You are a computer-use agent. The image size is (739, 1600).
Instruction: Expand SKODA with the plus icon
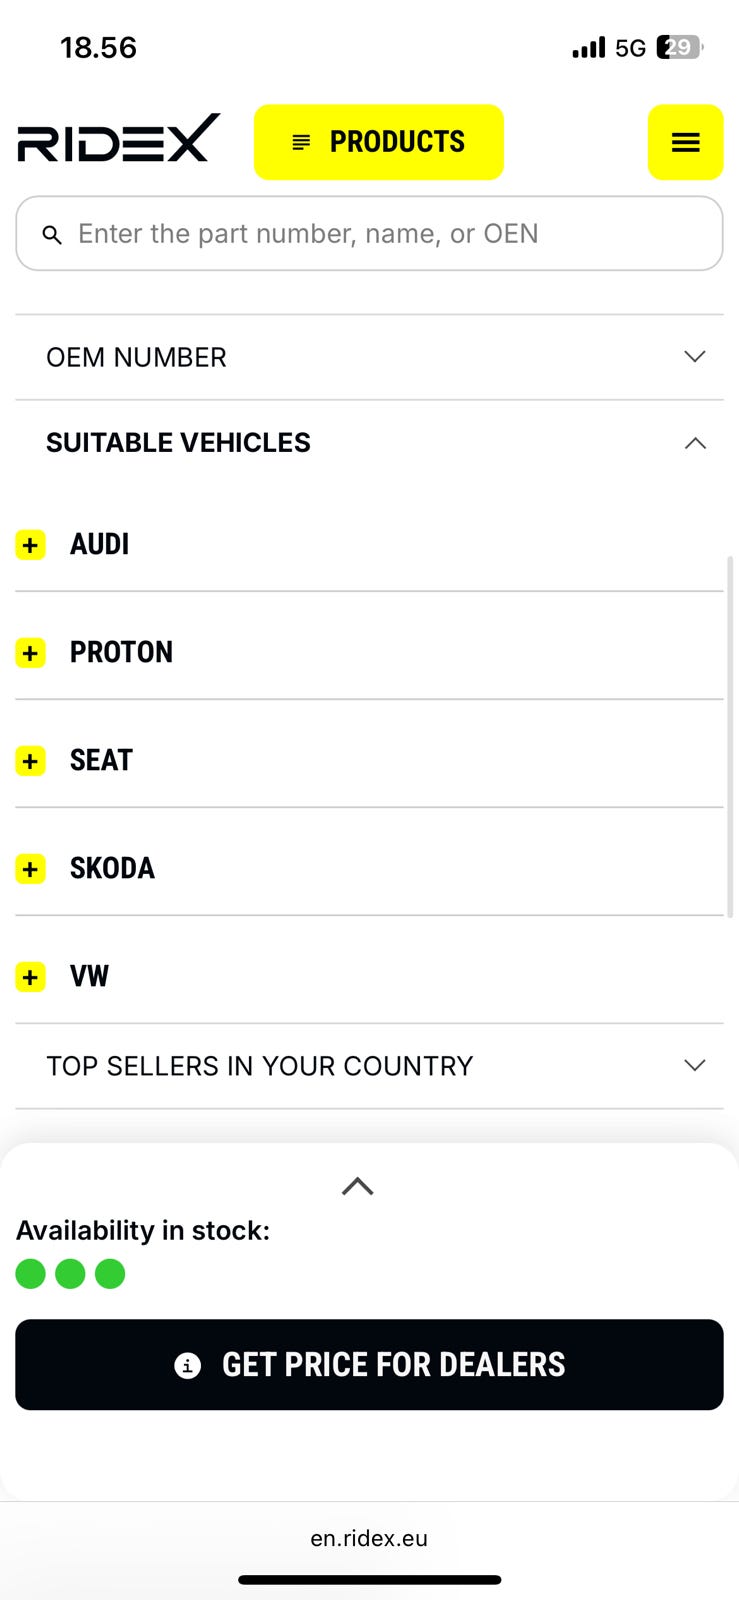[31, 869]
